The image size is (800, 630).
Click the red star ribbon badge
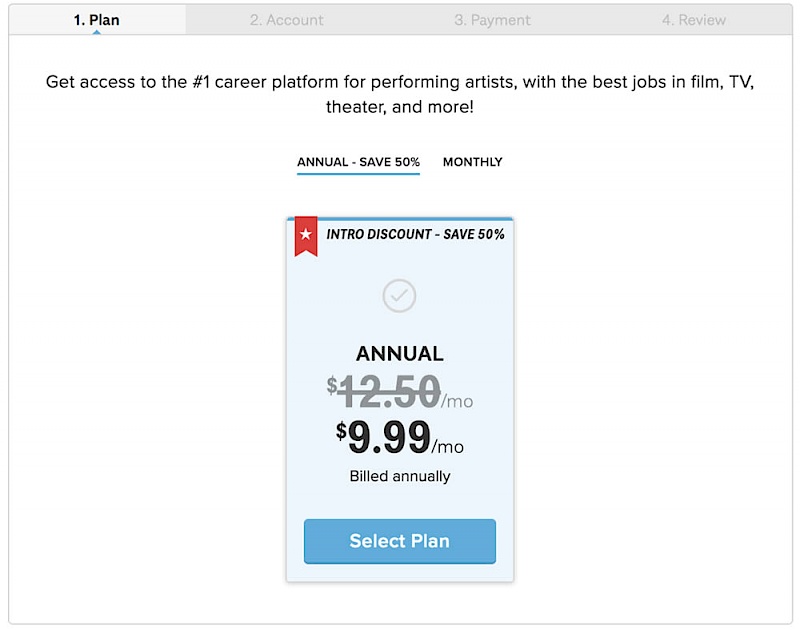(306, 235)
